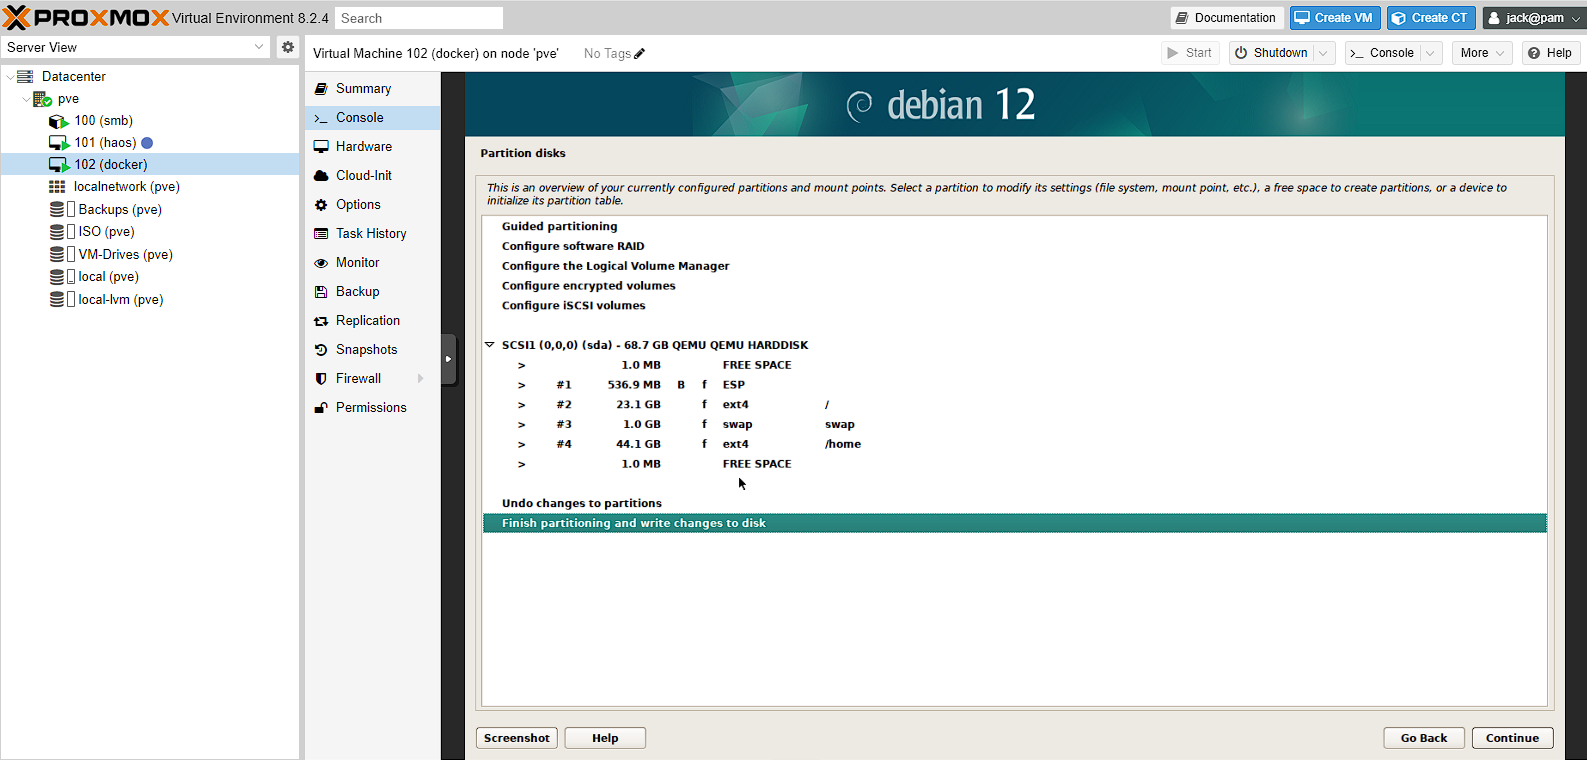
Task: Open server view settings gear icon
Action: 288,47
